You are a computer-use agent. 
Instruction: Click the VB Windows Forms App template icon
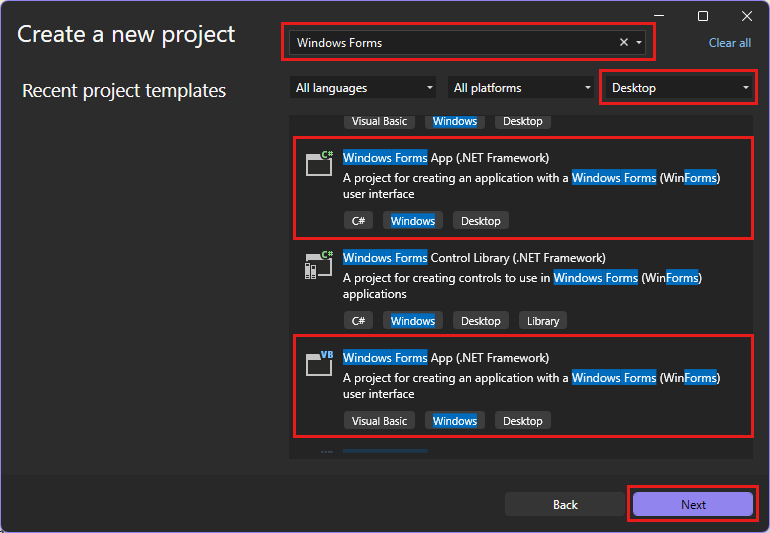tap(319, 364)
